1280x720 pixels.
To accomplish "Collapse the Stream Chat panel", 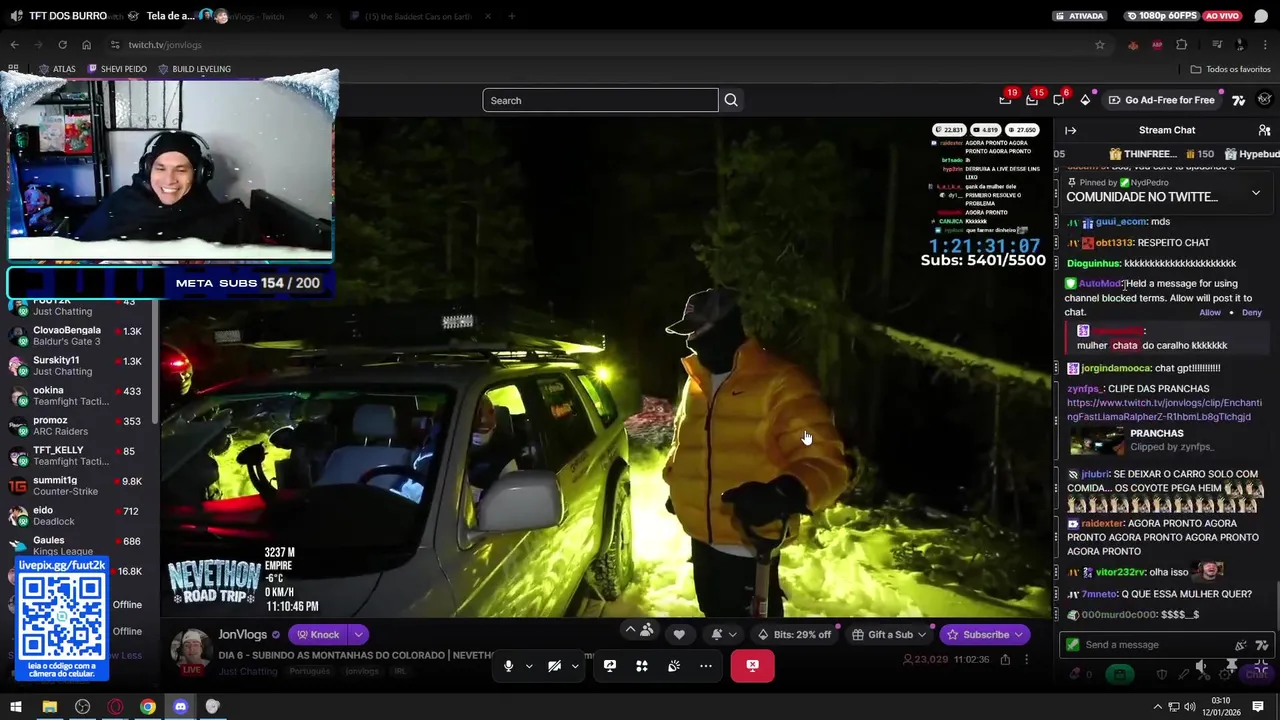I will 1070,130.
